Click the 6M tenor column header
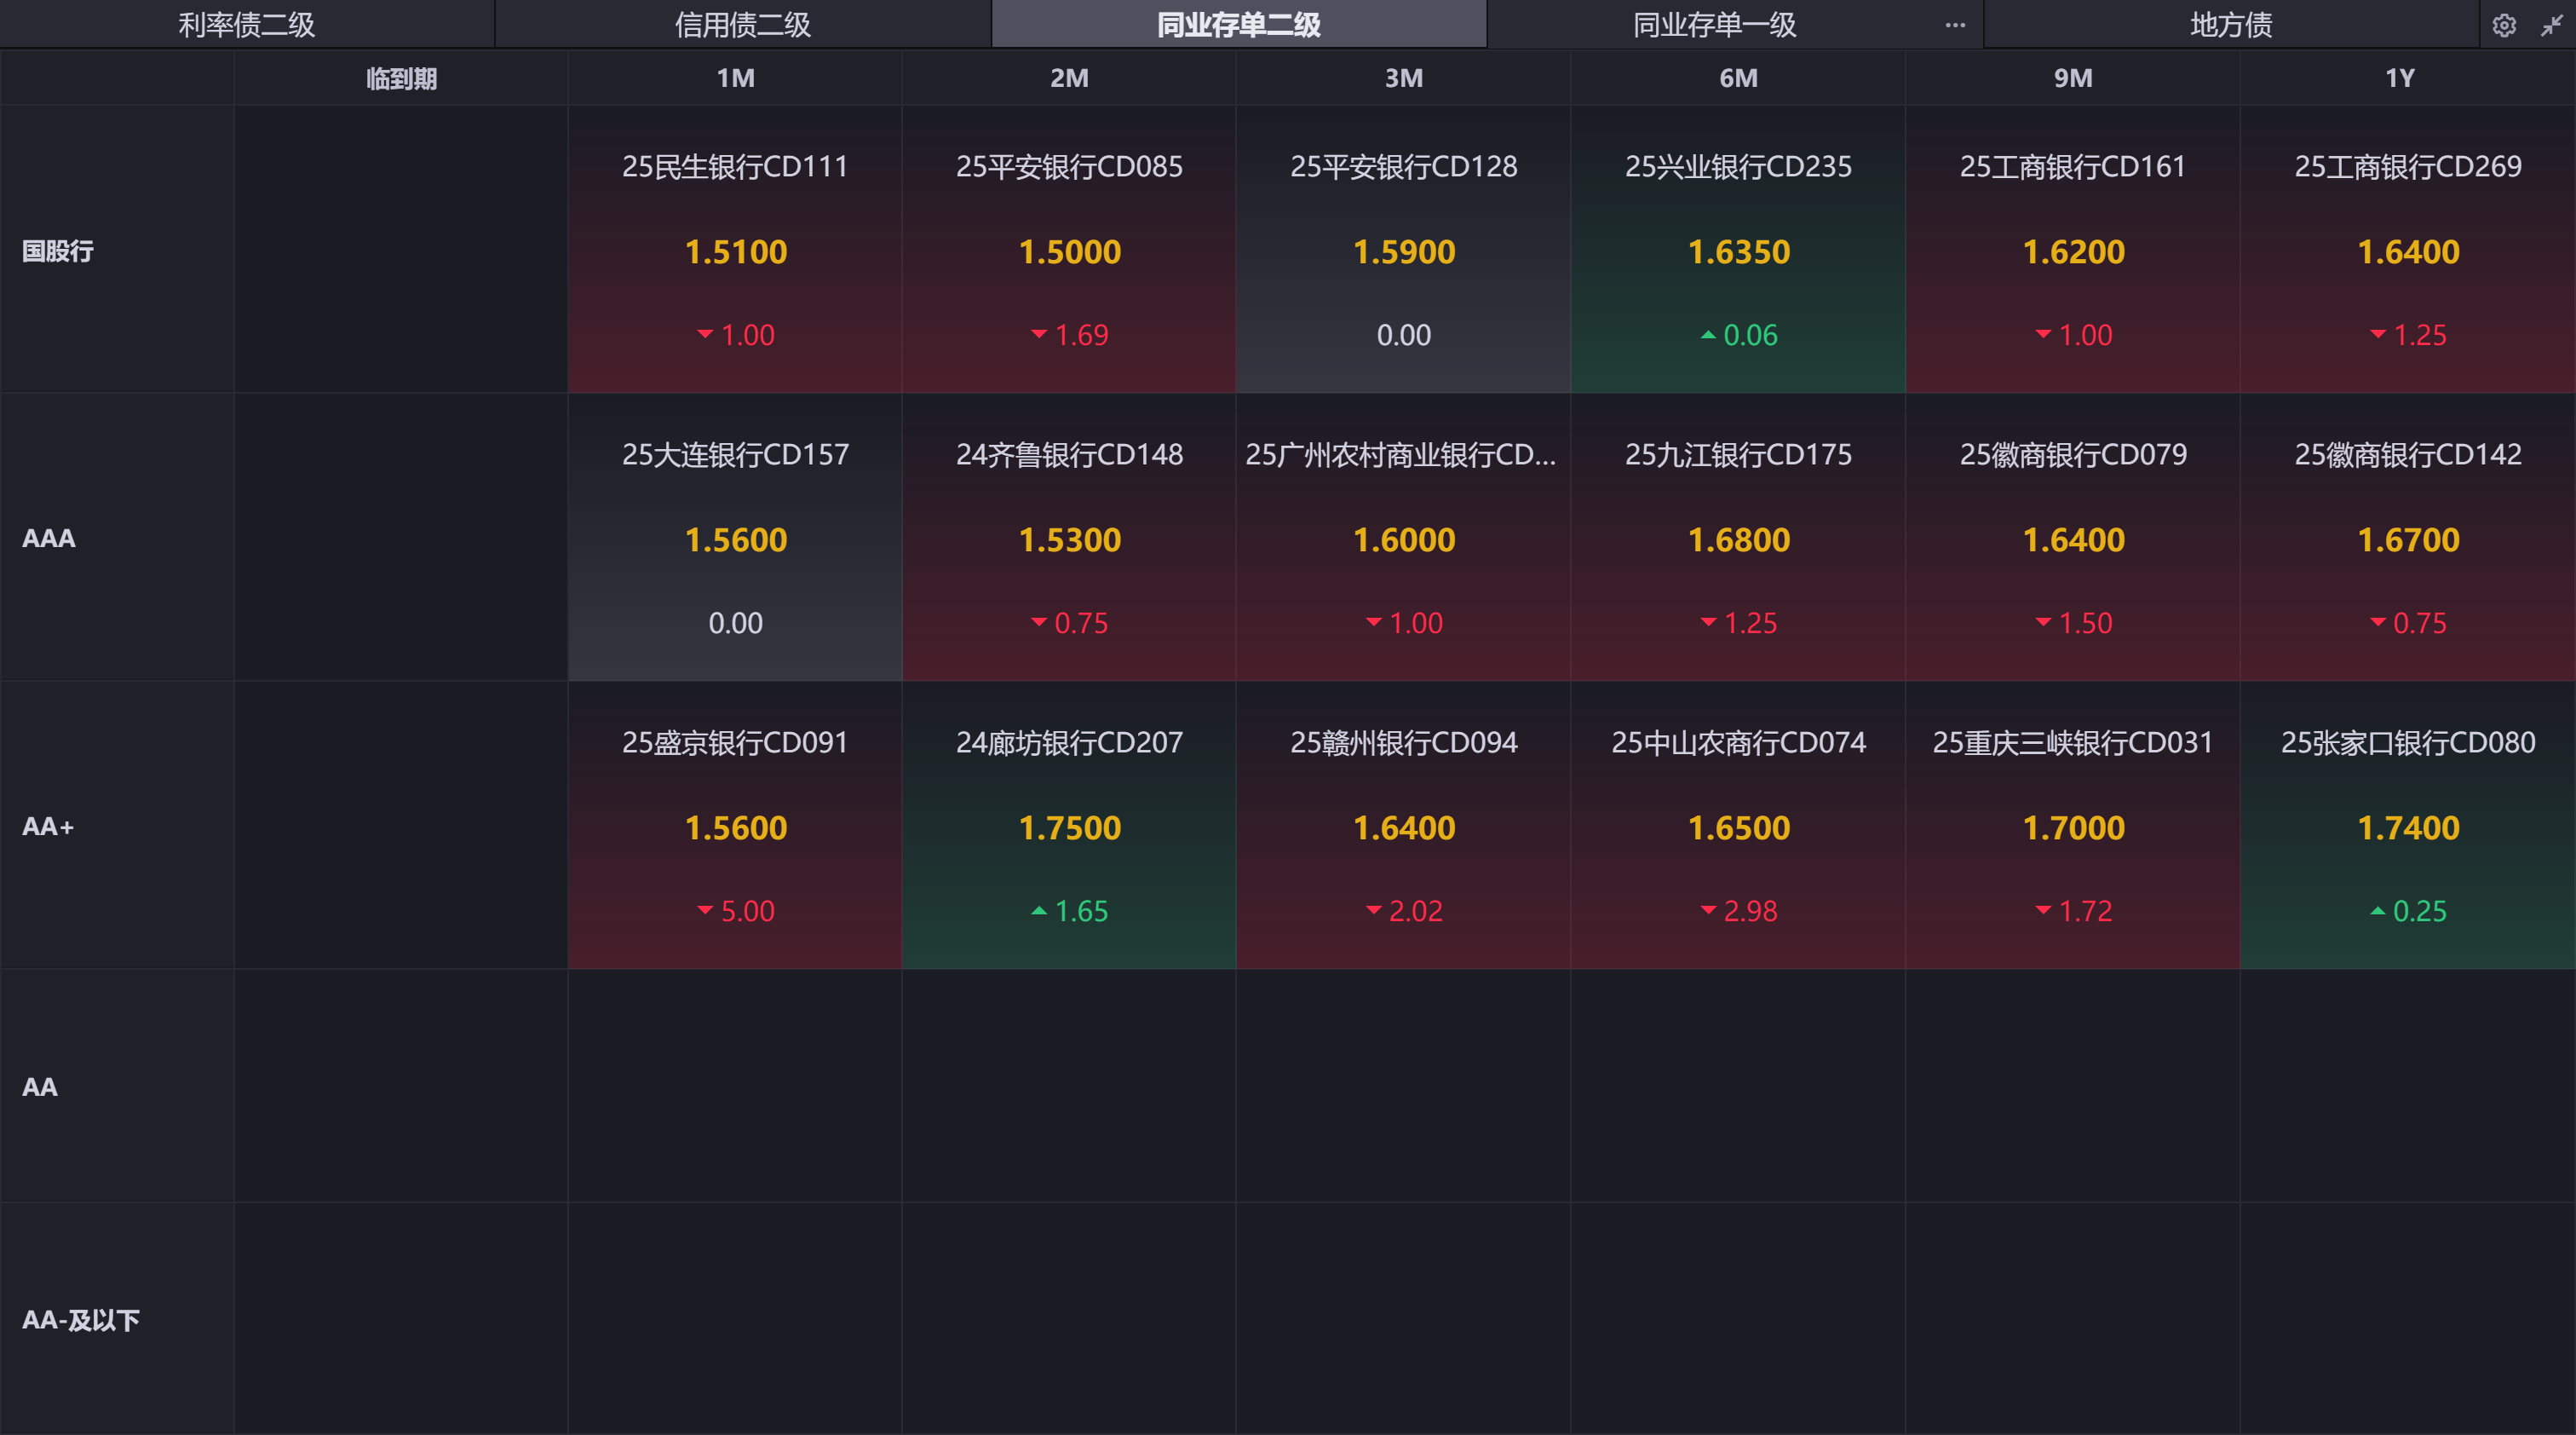This screenshot has width=2576, height=1435. point(1738,78)
